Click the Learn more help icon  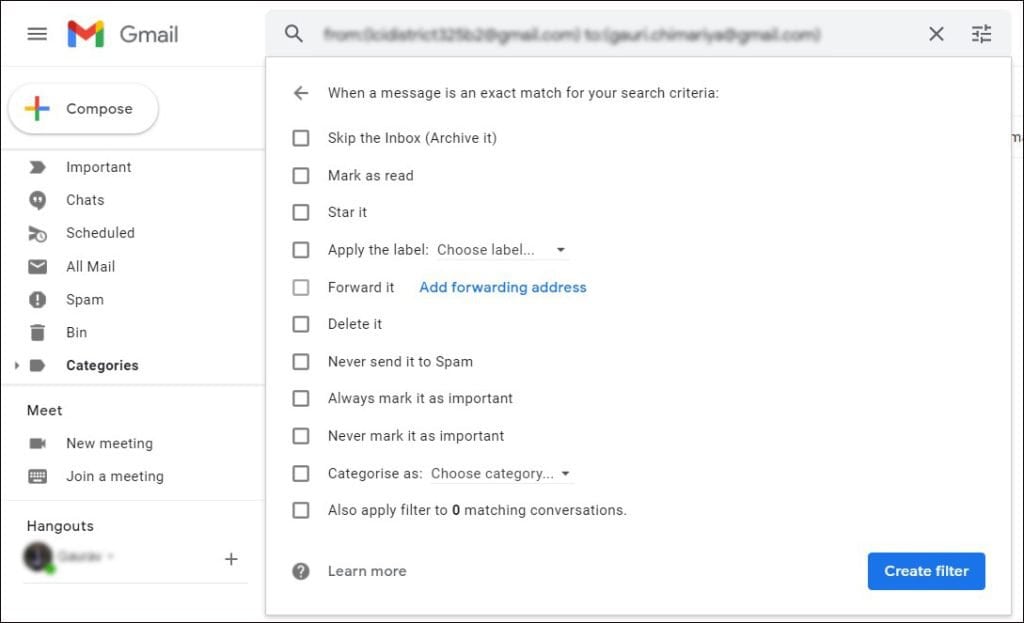(x=301, y=570)
